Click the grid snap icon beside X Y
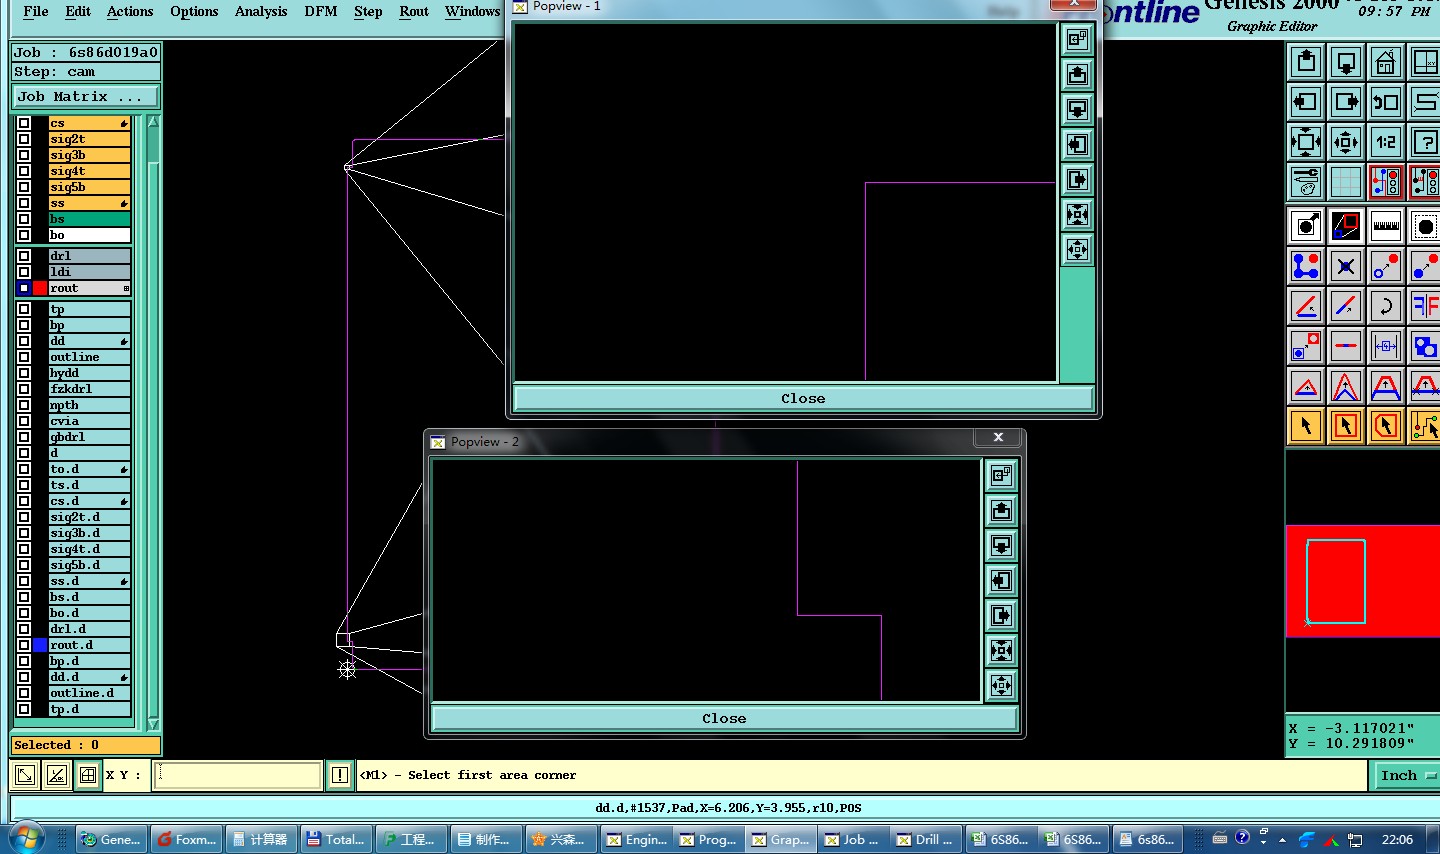1440x854 pixels. [88, 775]
